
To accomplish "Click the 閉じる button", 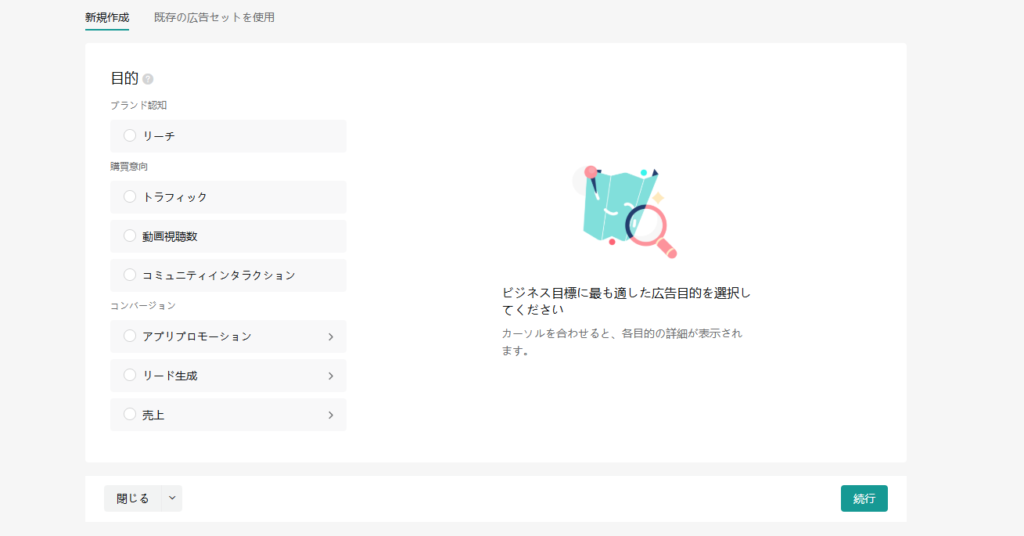I will tap(133, 498).
